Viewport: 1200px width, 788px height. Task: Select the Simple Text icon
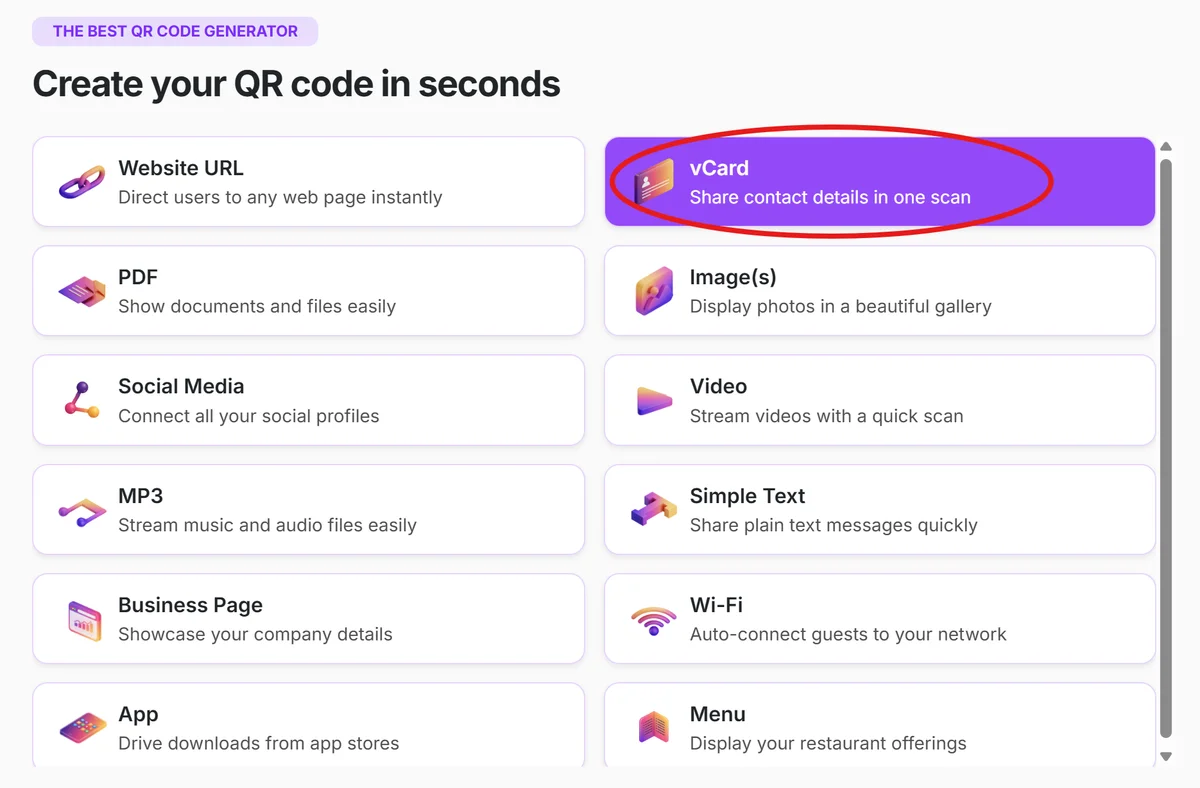pos(652,509)
